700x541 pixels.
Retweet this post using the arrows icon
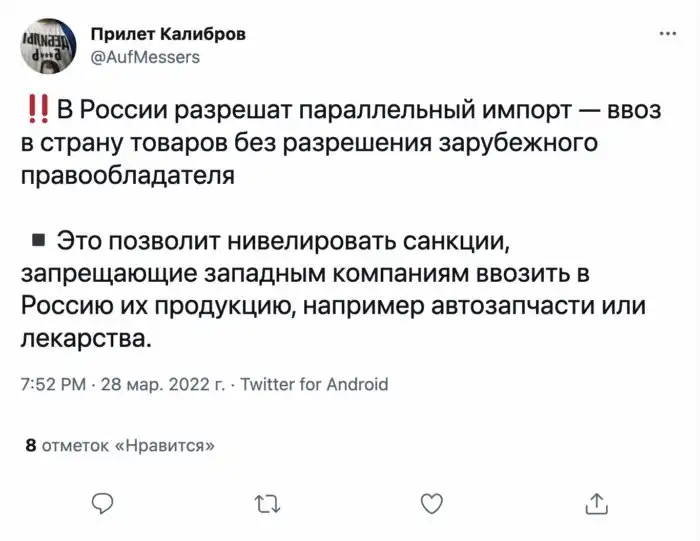pyautogui.click(x=266, y=503)
